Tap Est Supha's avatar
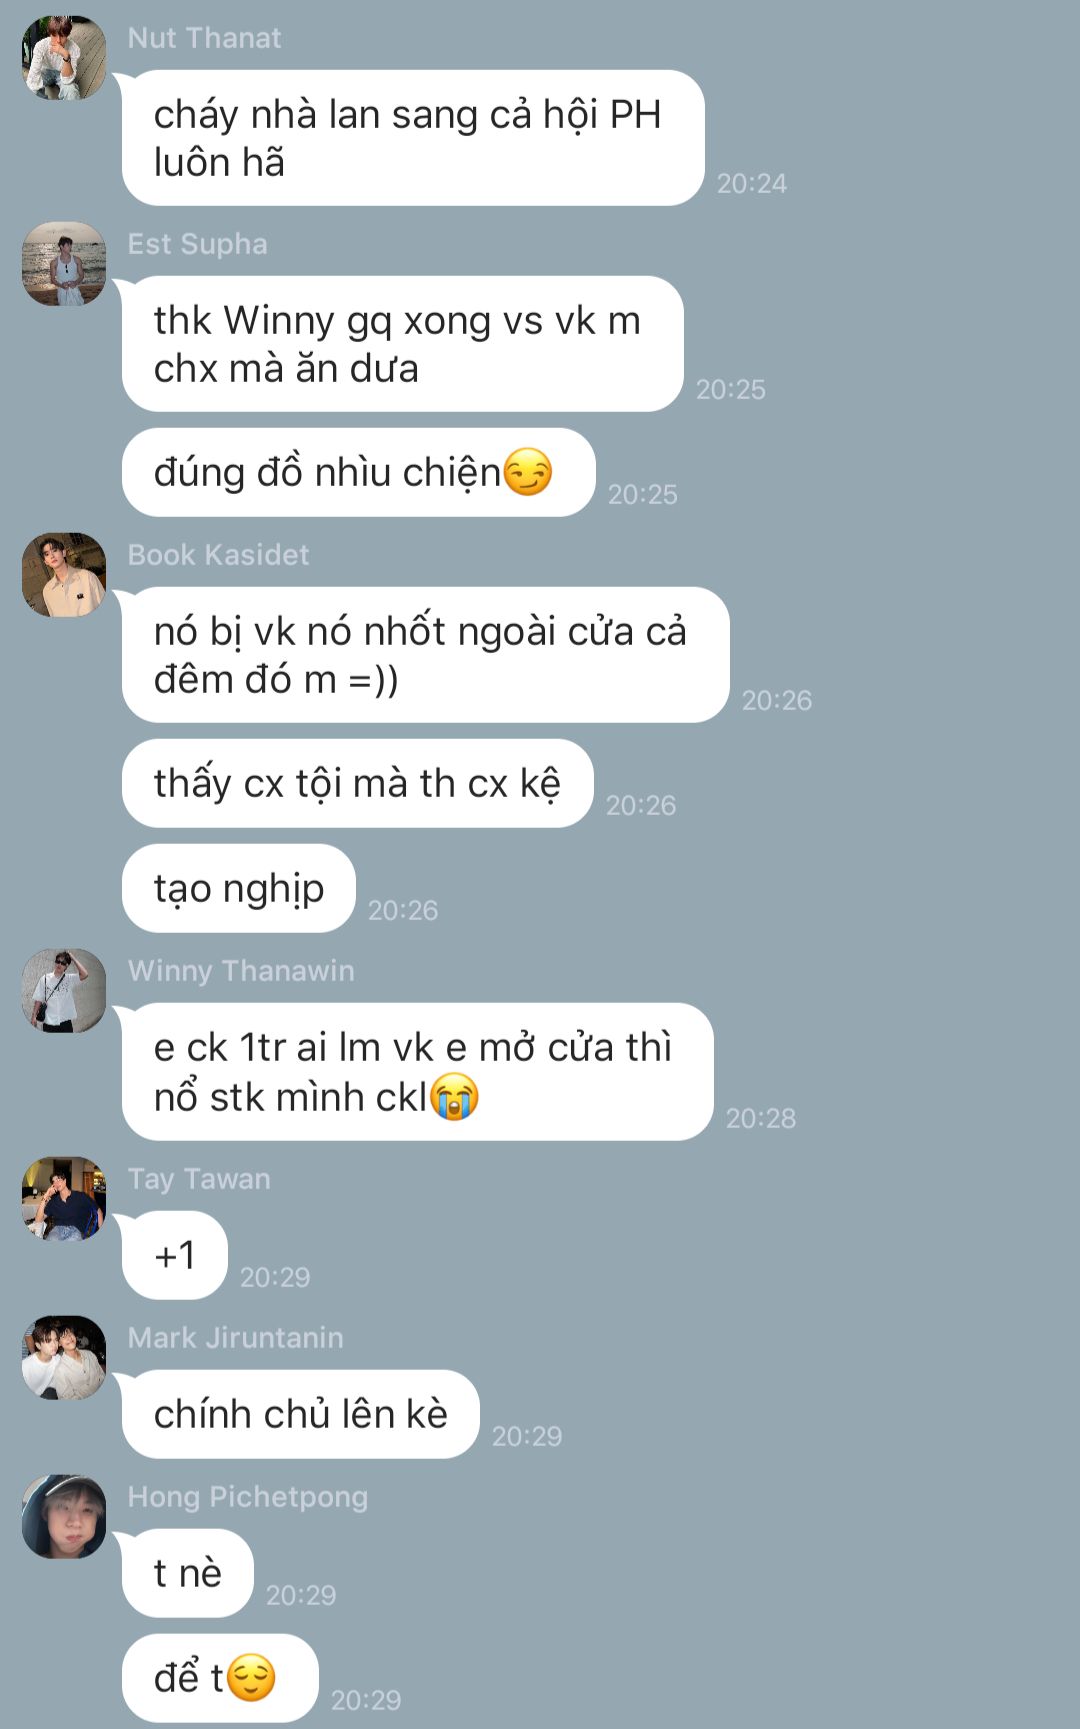This screenshot has width=1080, height=1729. click(x=64, y=264)
